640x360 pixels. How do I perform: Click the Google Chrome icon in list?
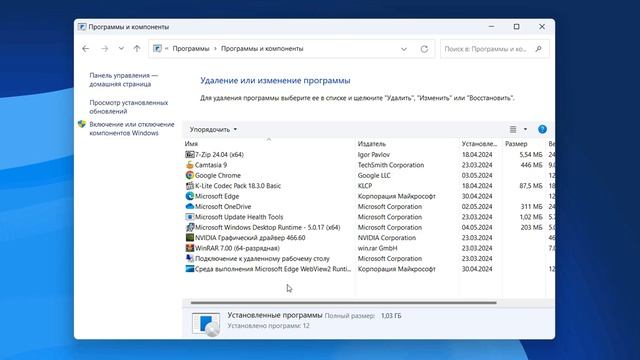click(189, 176)
